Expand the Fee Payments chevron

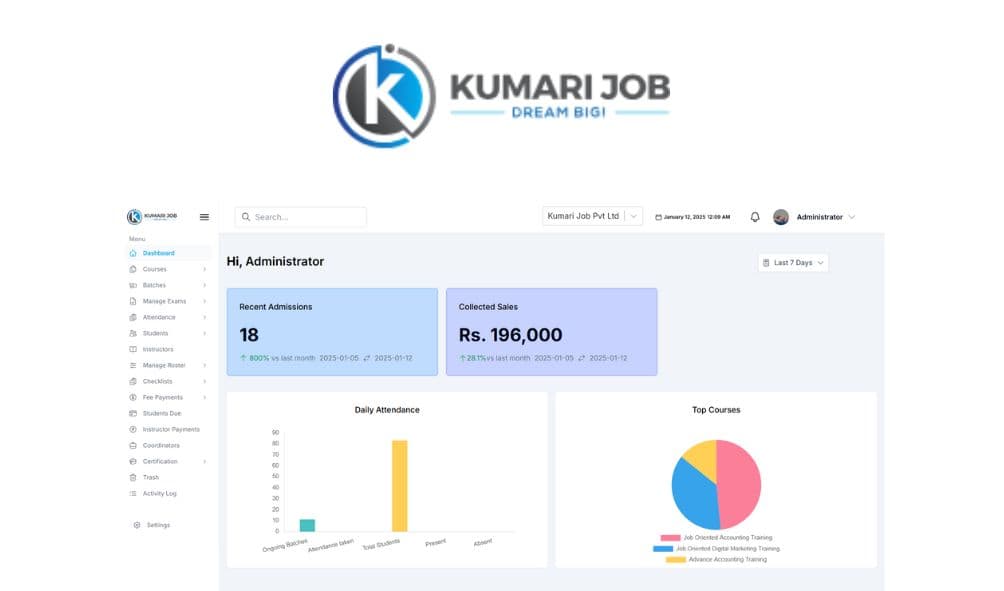pos(205,398)
